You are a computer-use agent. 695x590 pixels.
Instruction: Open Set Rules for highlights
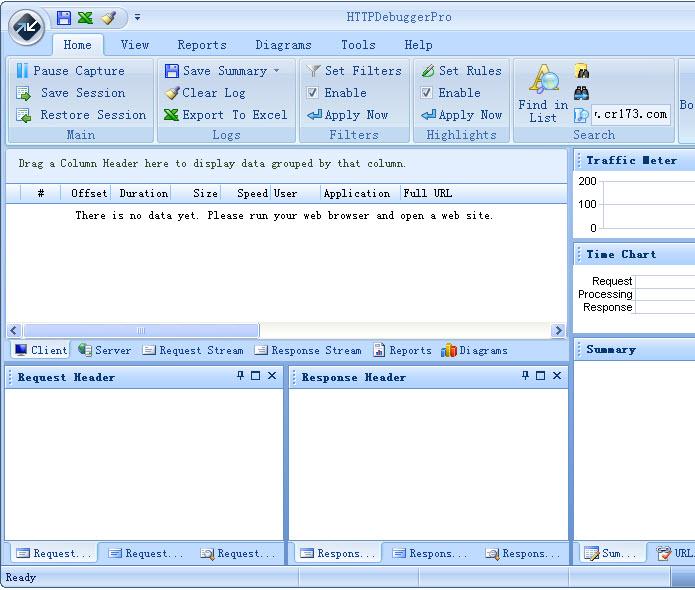coord(461,70)
